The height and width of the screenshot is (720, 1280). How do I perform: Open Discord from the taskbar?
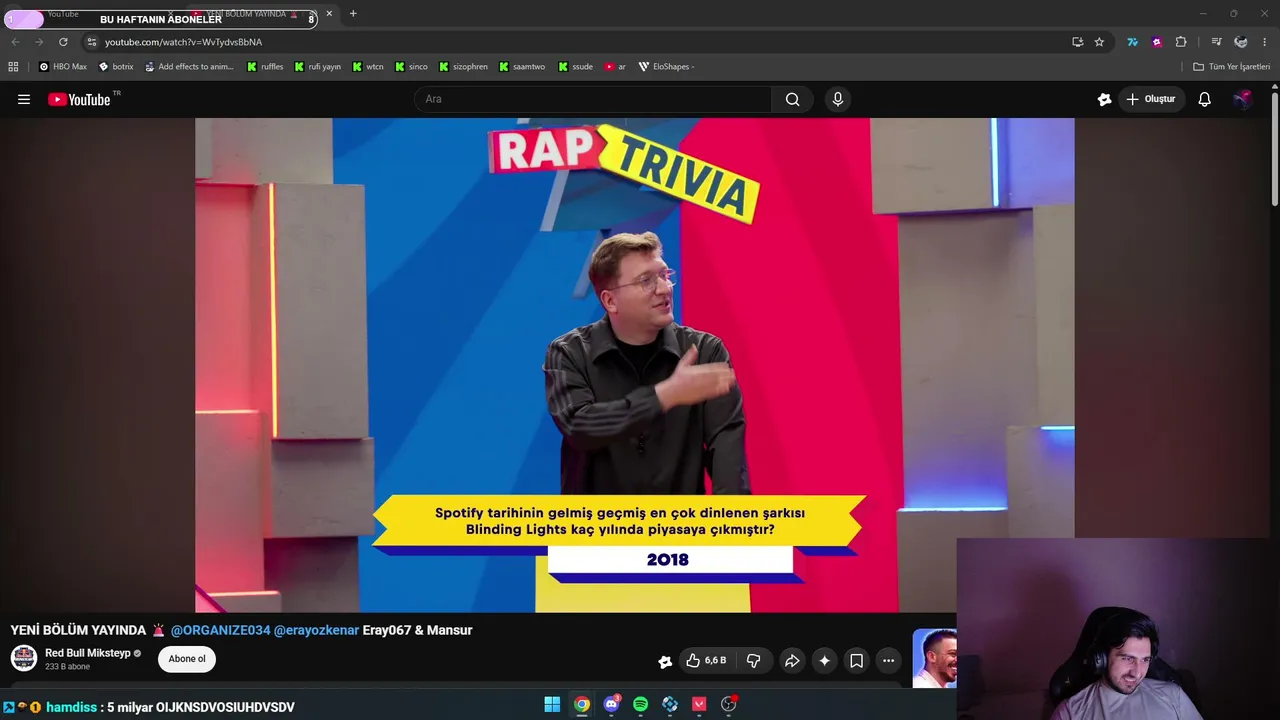[611, 705]
